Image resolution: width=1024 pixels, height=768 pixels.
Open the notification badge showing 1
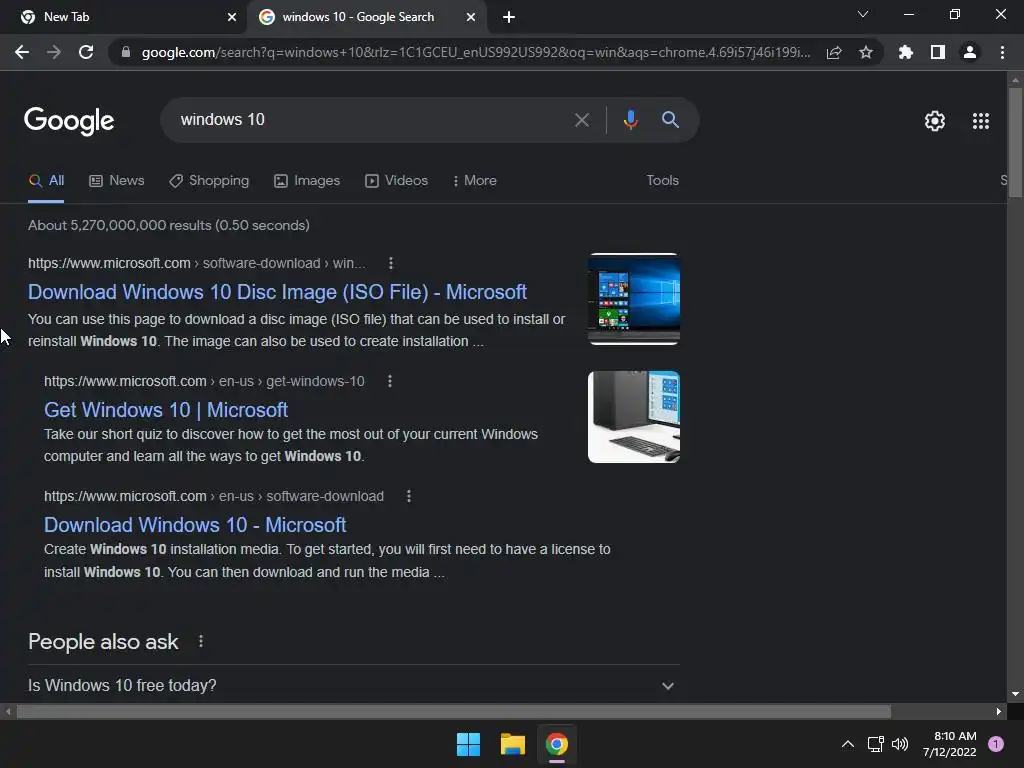pyautogui.click(x=995, y=744)
